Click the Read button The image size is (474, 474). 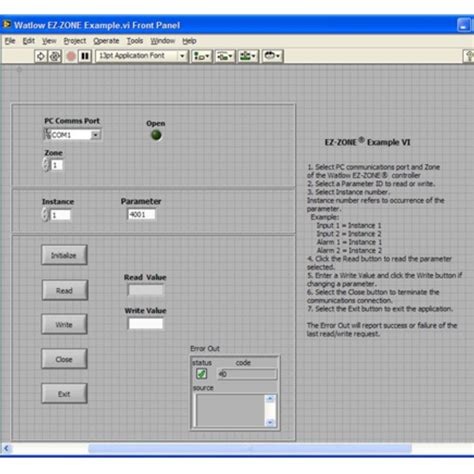pyautogui.click(x=65, y=290)
